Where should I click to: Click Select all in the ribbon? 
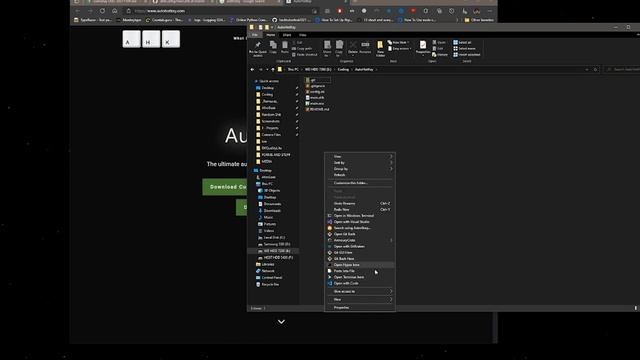click(462, 42)
